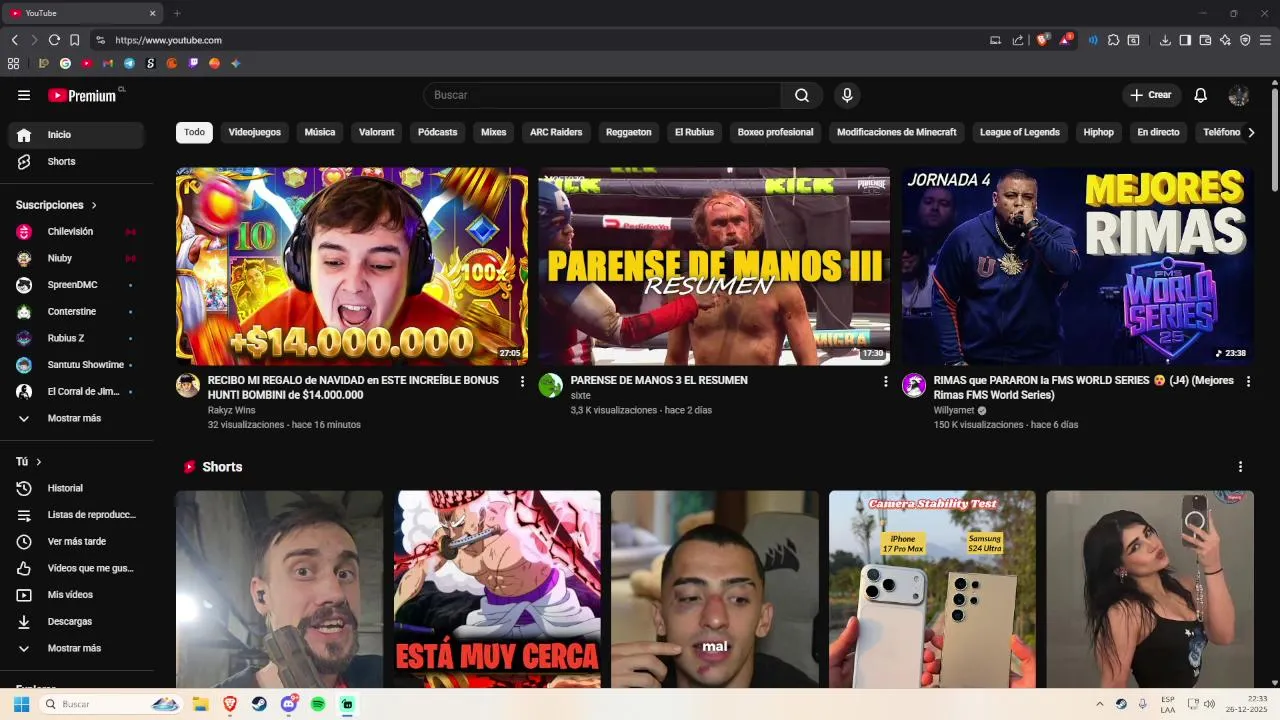
Task: Show more category chips with right arrow
Action: [x=1250, y=132]
